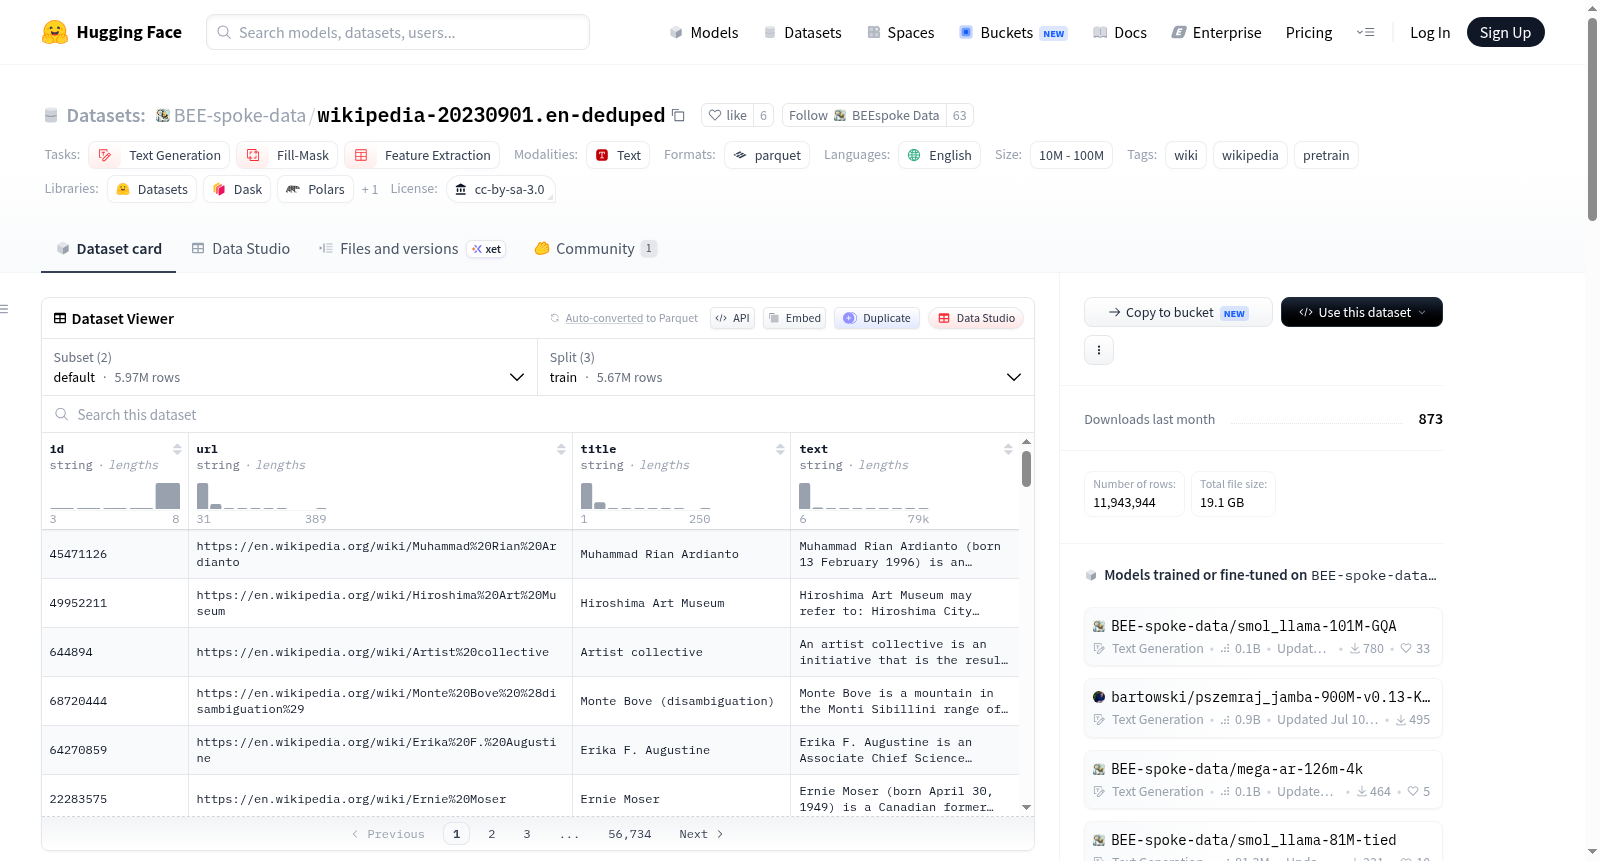Sort the id column
1600x861 pixels.
pos(177,449)
